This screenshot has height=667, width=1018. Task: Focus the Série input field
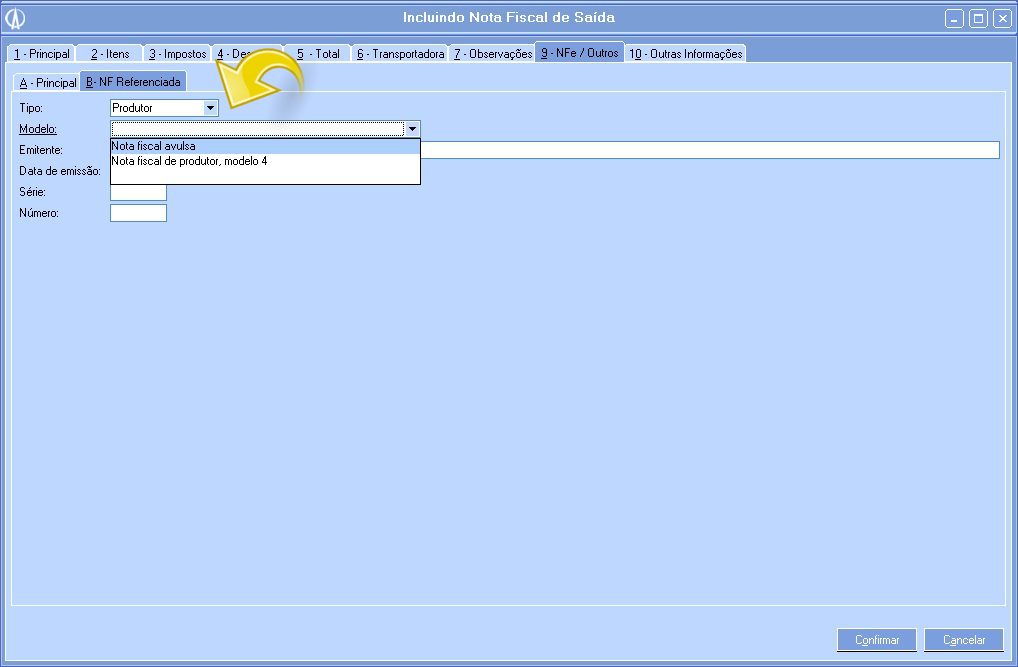click(x=138, y=192)
